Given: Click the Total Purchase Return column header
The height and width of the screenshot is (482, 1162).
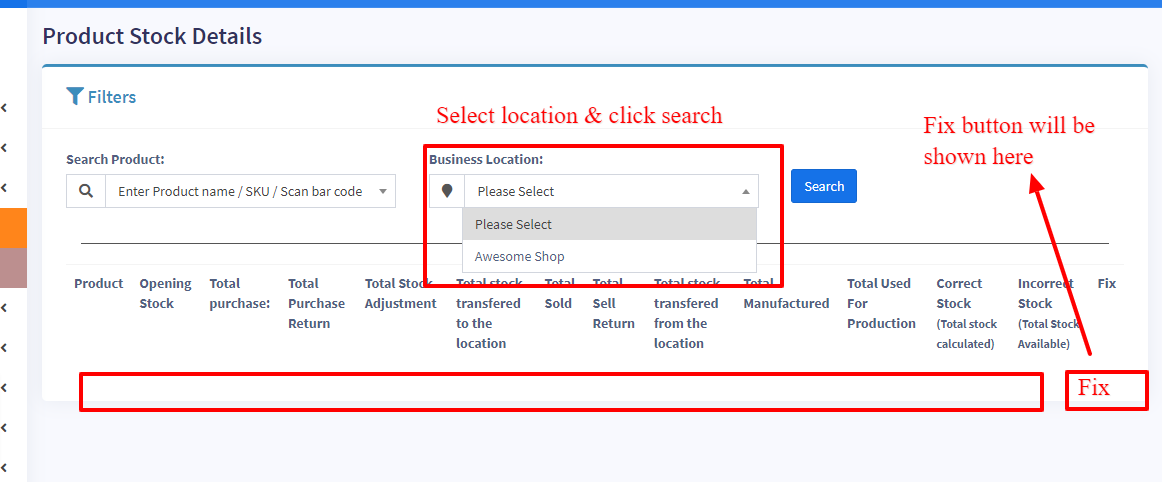Looking at the screenshot, I should [318, 303].
